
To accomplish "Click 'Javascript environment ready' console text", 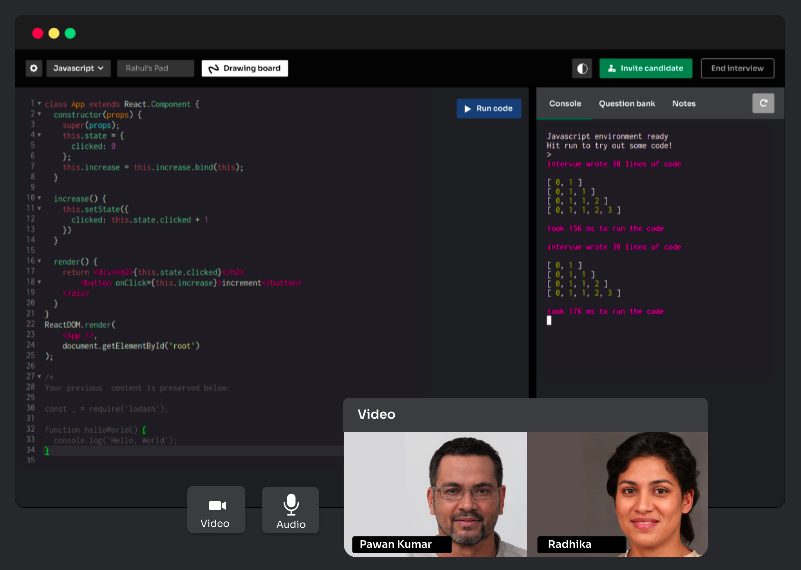I will click(607, 136).
